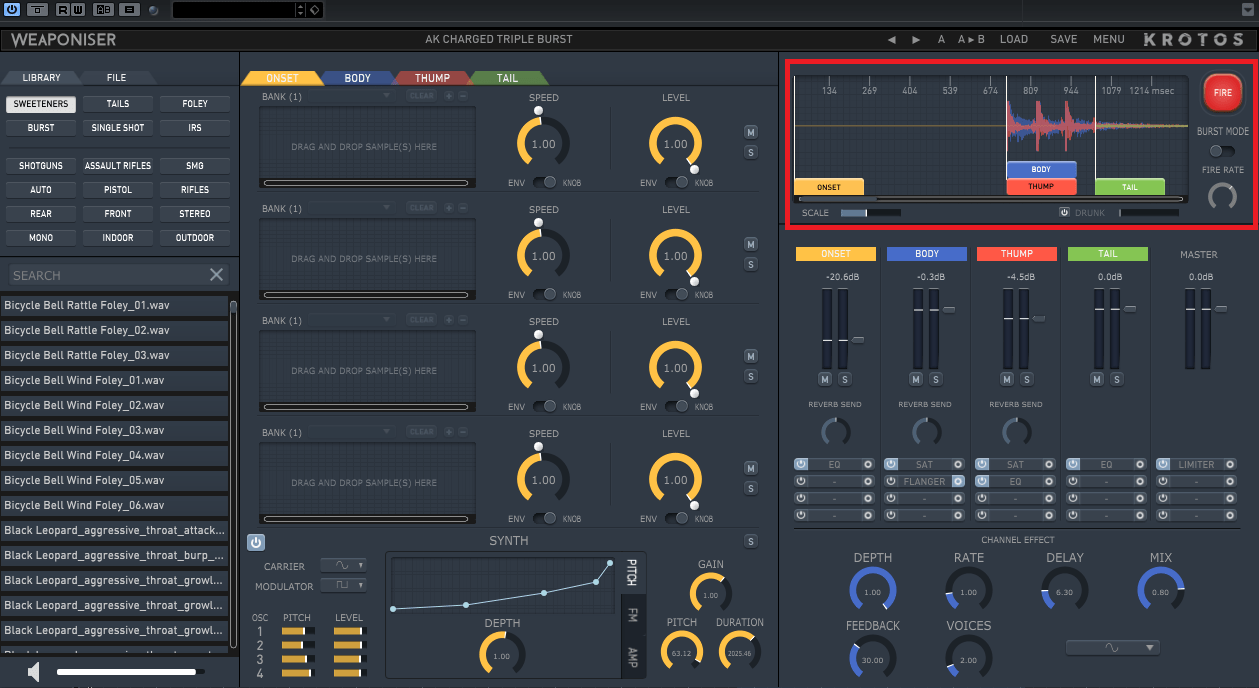Disable the THUMP EQ effect power
This screenshot has width=1259, height=688.
982,481
